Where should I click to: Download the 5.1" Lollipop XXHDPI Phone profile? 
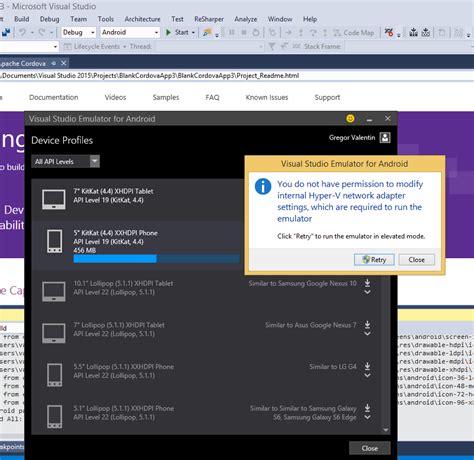click(367, 408)
